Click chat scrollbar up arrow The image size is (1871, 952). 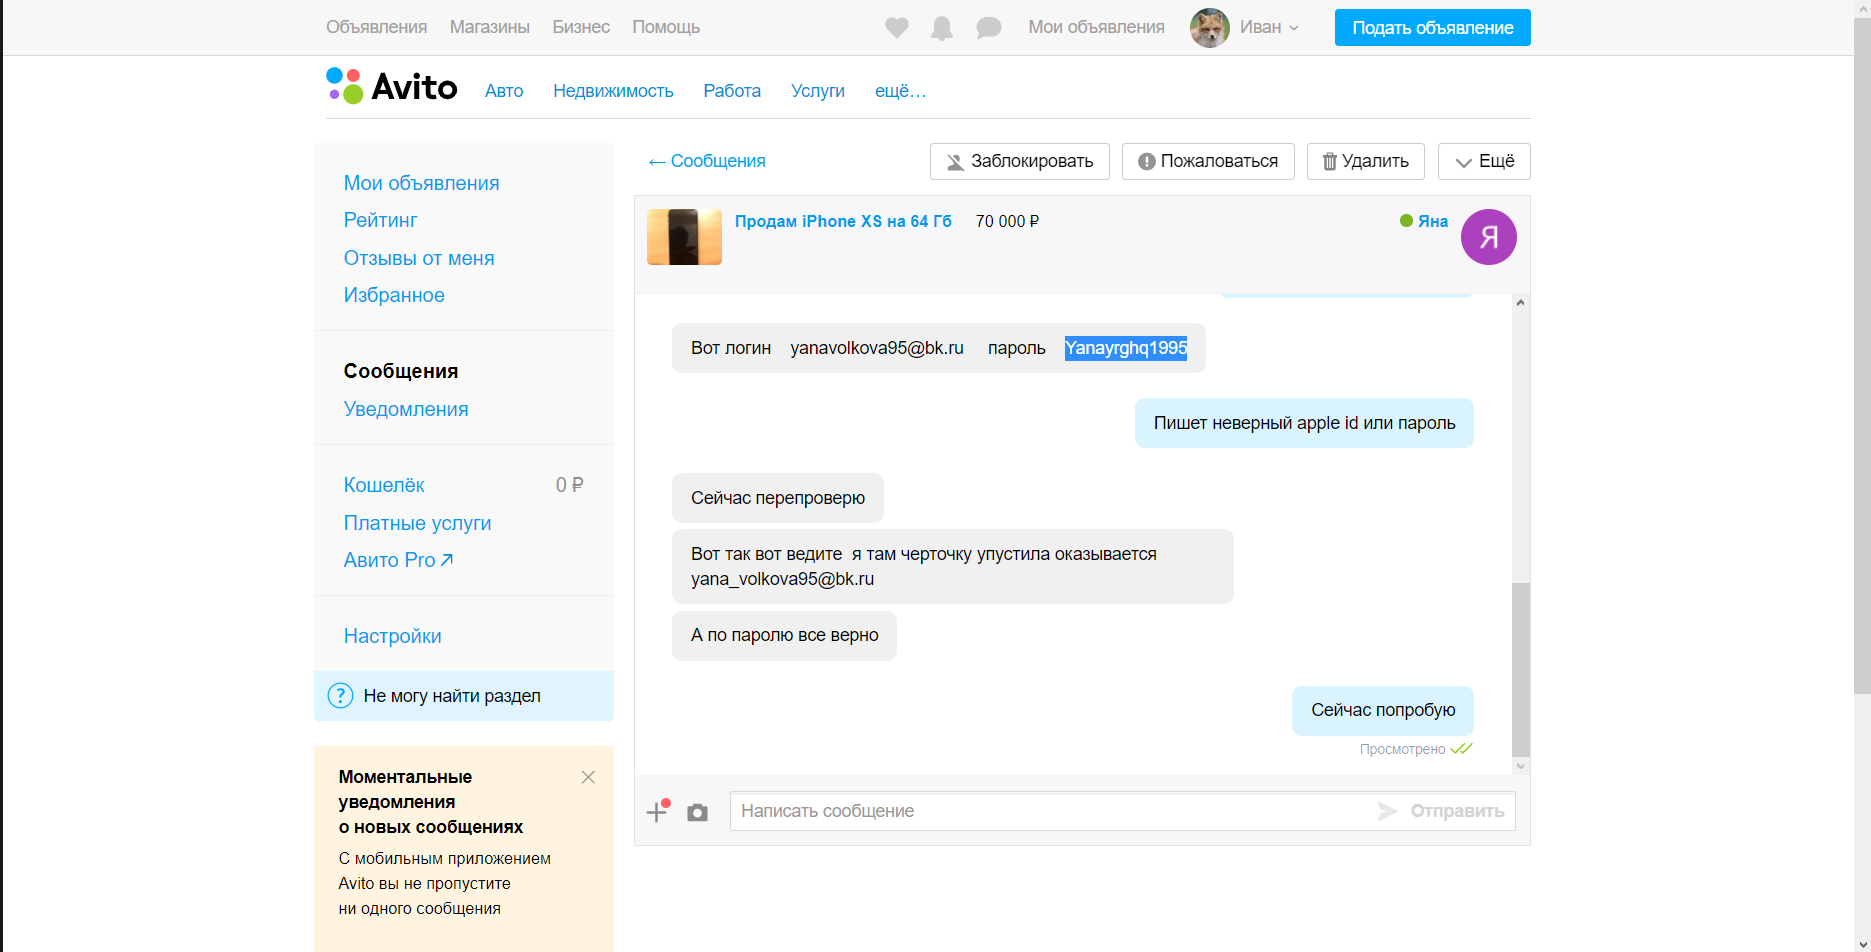pyautogui.click(x=1521, y=302)
